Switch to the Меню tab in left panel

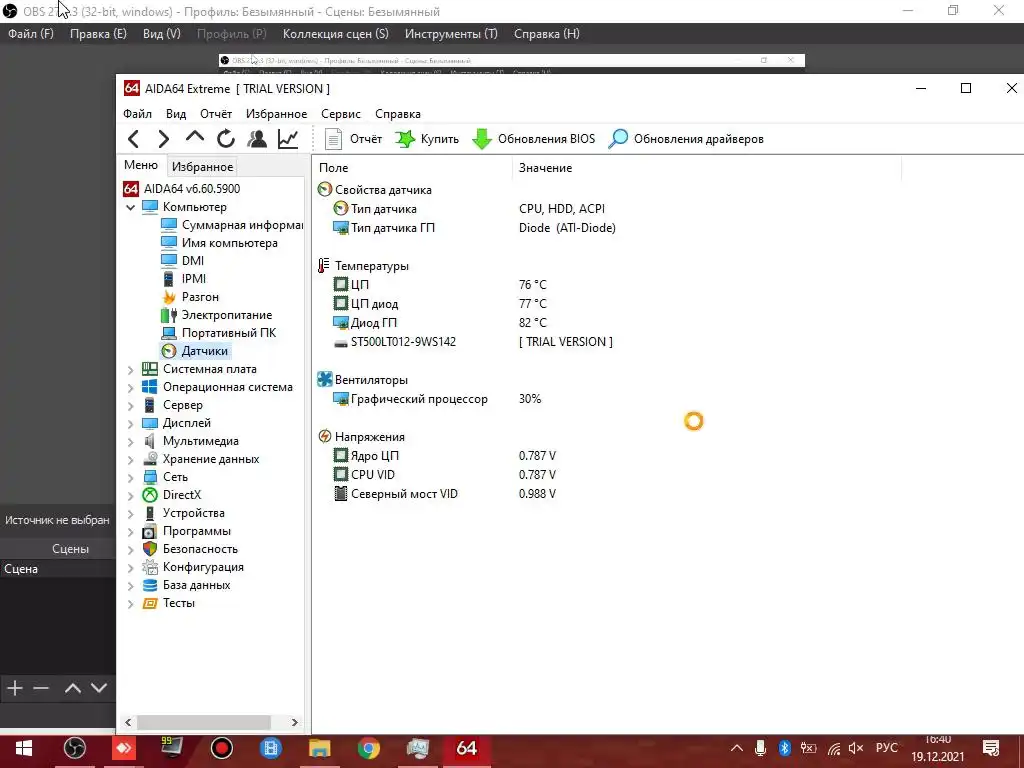(x=141, y=165)
